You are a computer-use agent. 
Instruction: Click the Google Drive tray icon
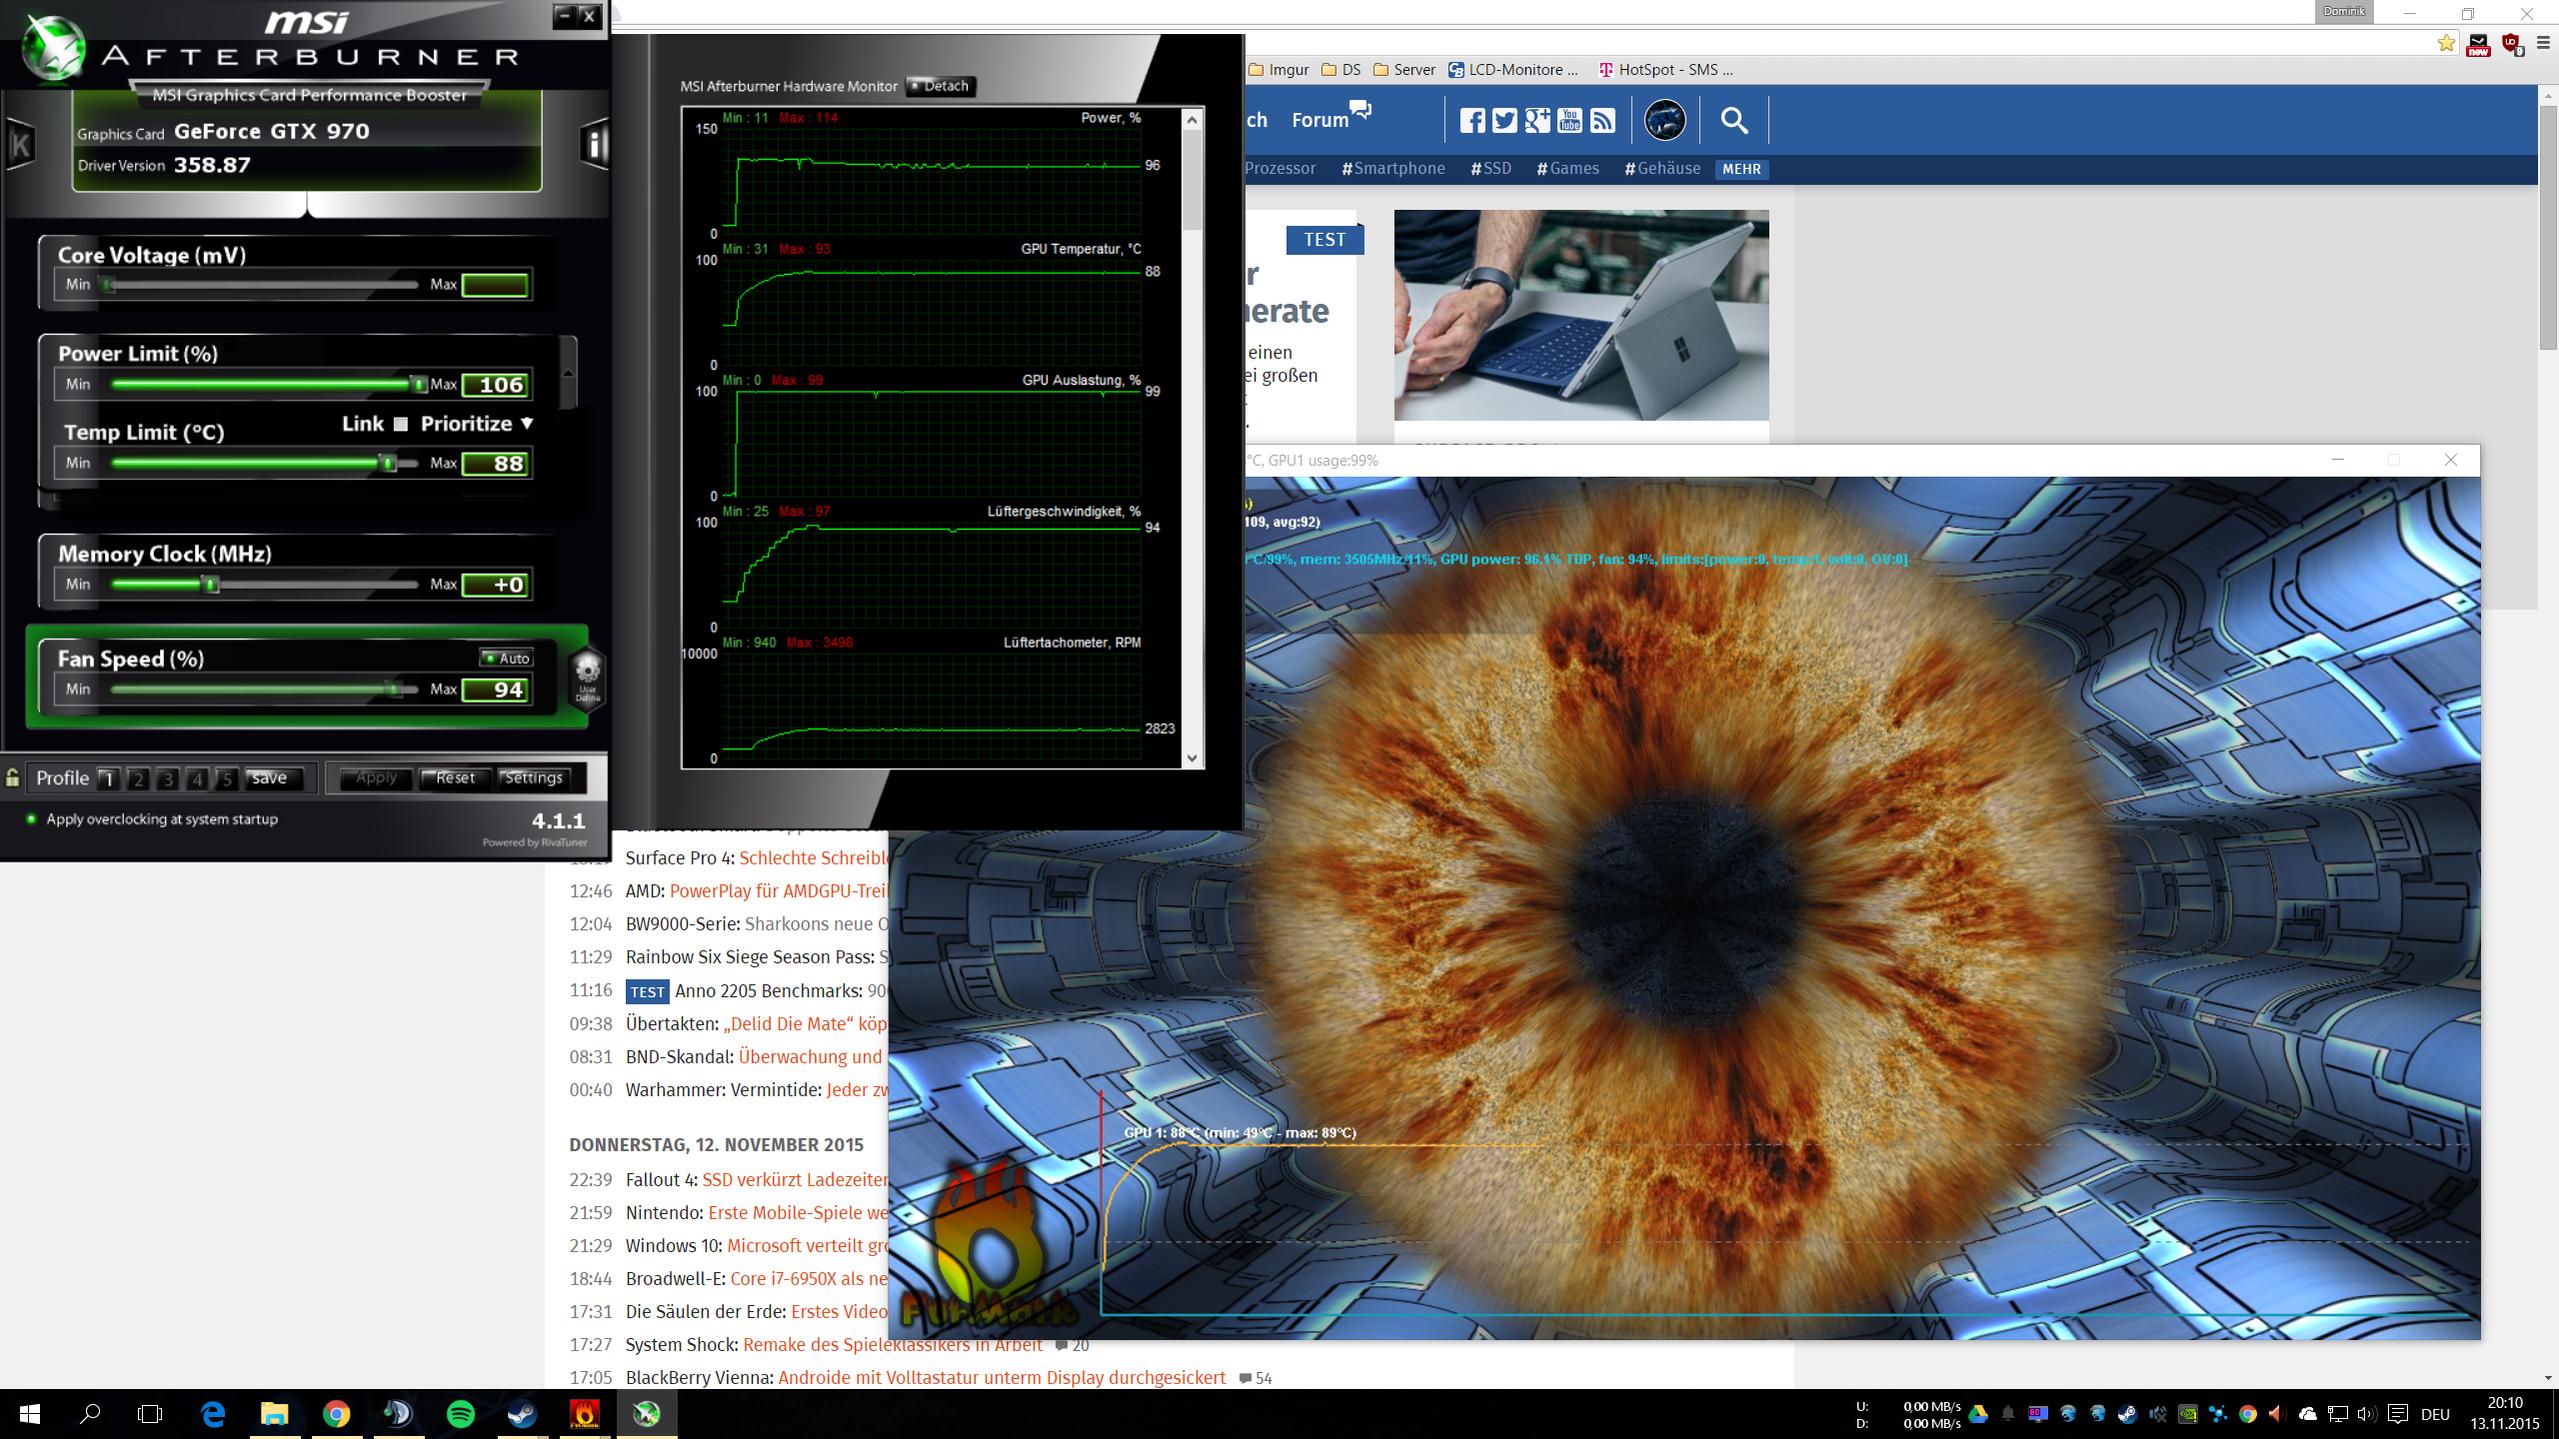click(1977, 1414)
